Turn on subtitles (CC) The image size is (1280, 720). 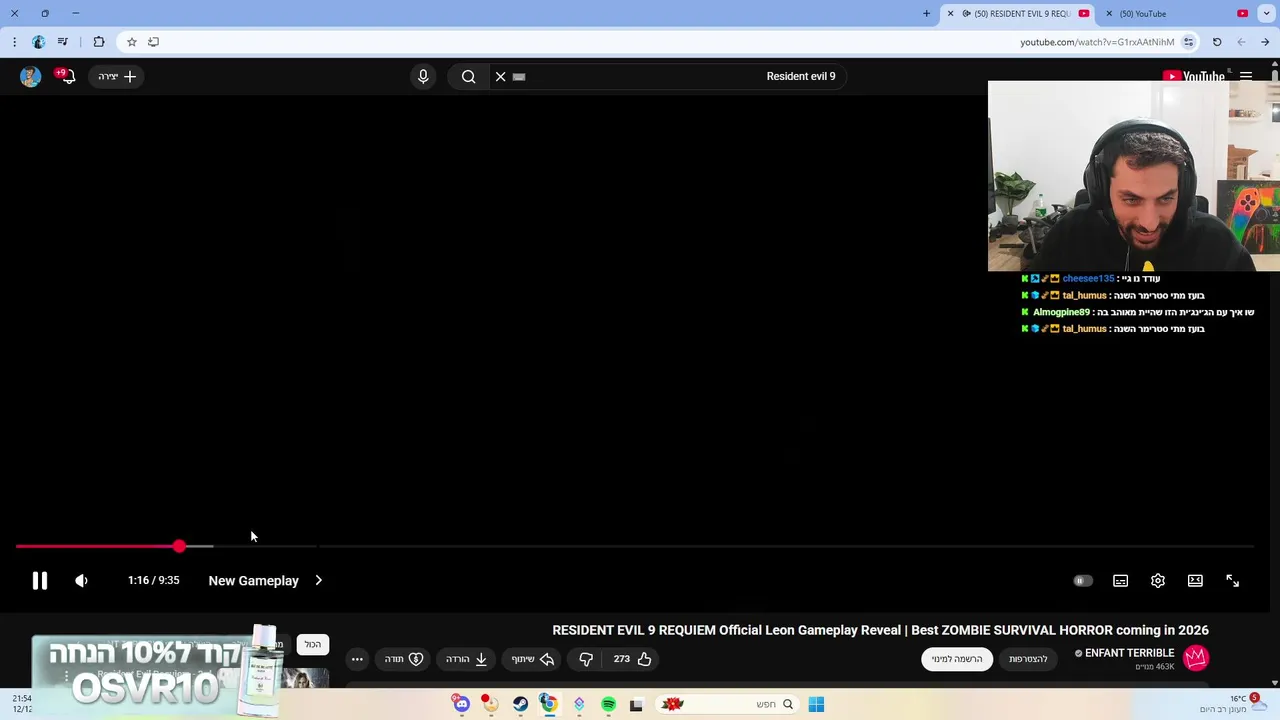click(1120, 580)
